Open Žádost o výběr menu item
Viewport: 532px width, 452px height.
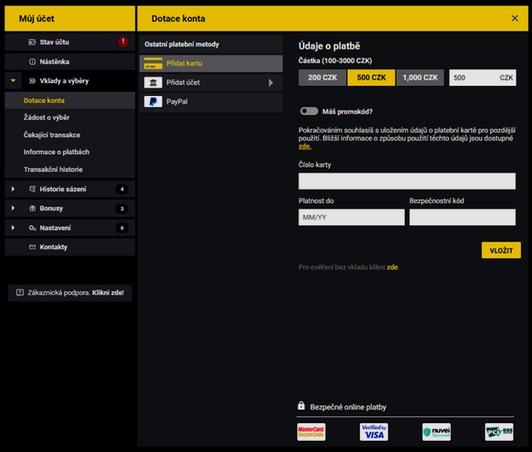point(46,117)
